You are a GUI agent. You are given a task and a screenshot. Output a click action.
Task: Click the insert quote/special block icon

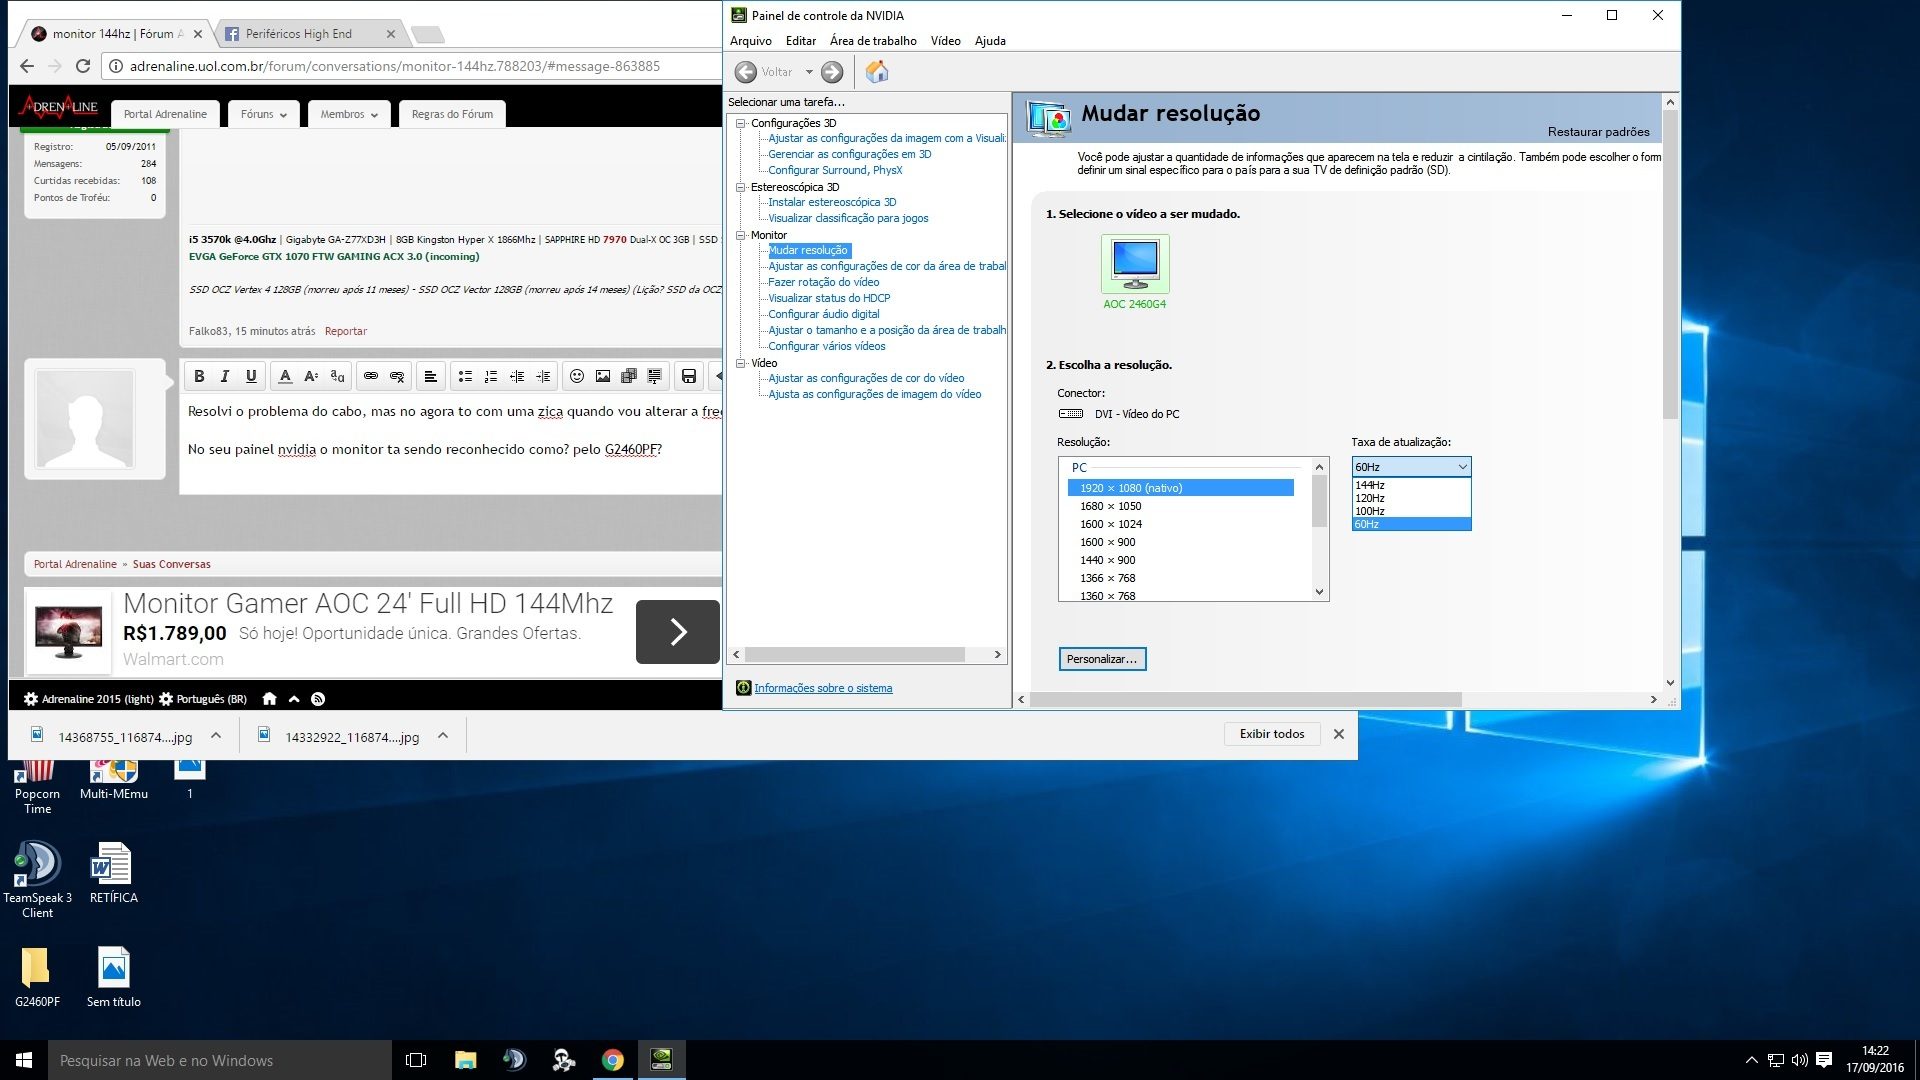coord(655,376)
